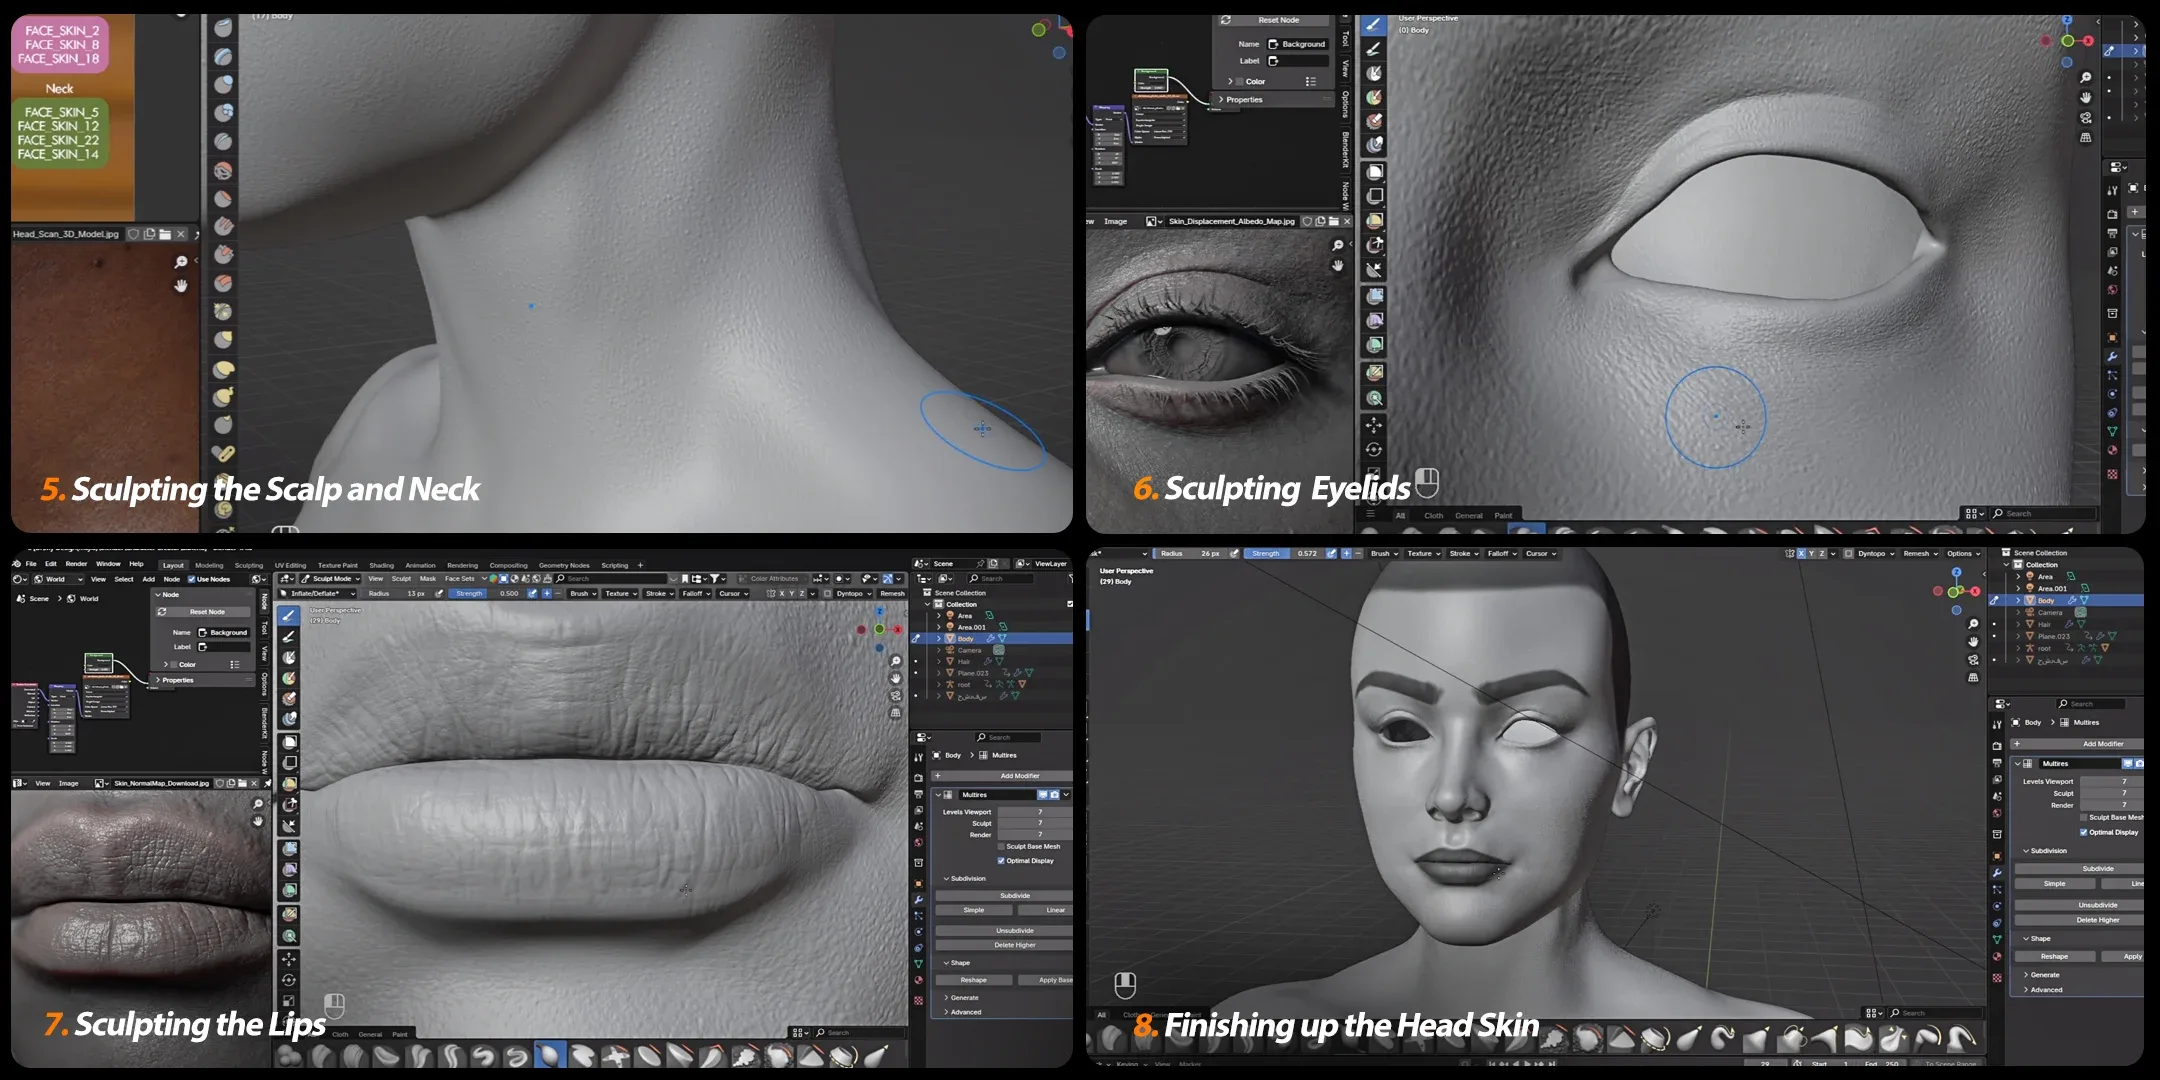Click the Add Modifier button
The width and height of the screenshot is (2160, 1080).
click(1019, 776)
